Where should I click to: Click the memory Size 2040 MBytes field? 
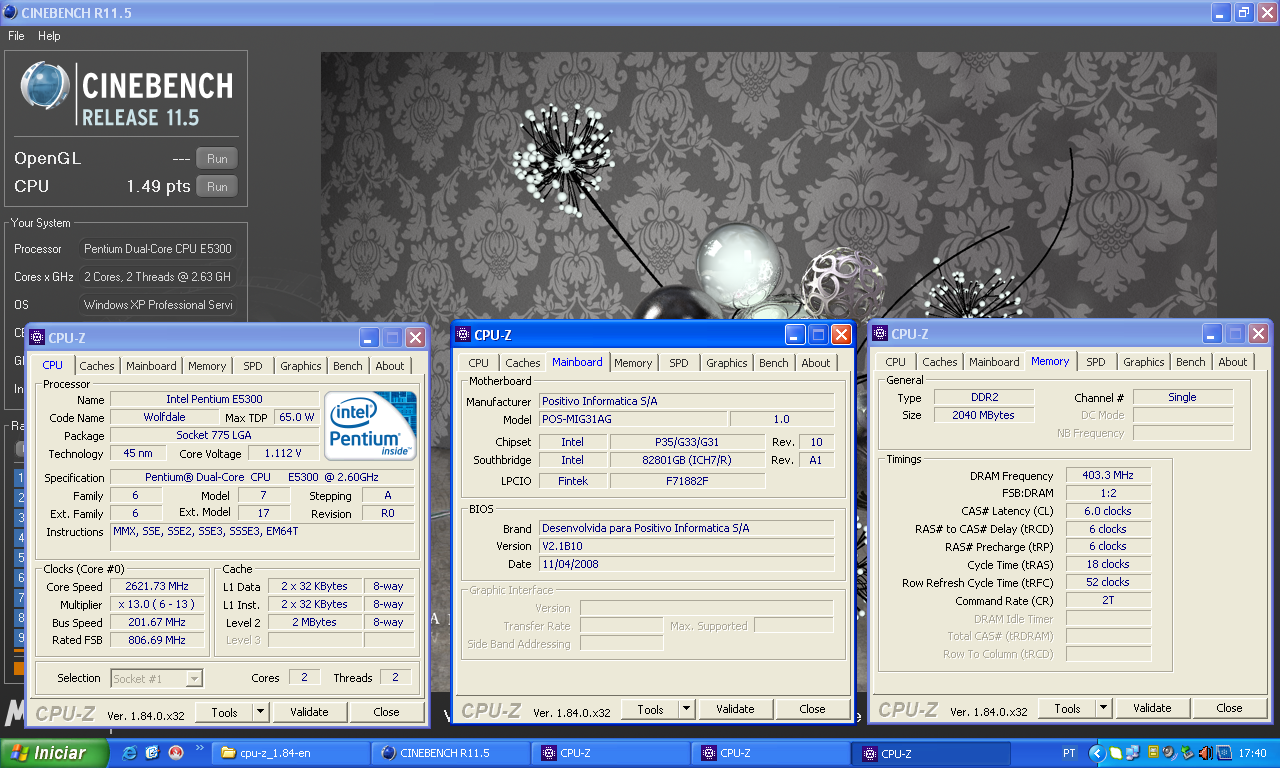983,415
